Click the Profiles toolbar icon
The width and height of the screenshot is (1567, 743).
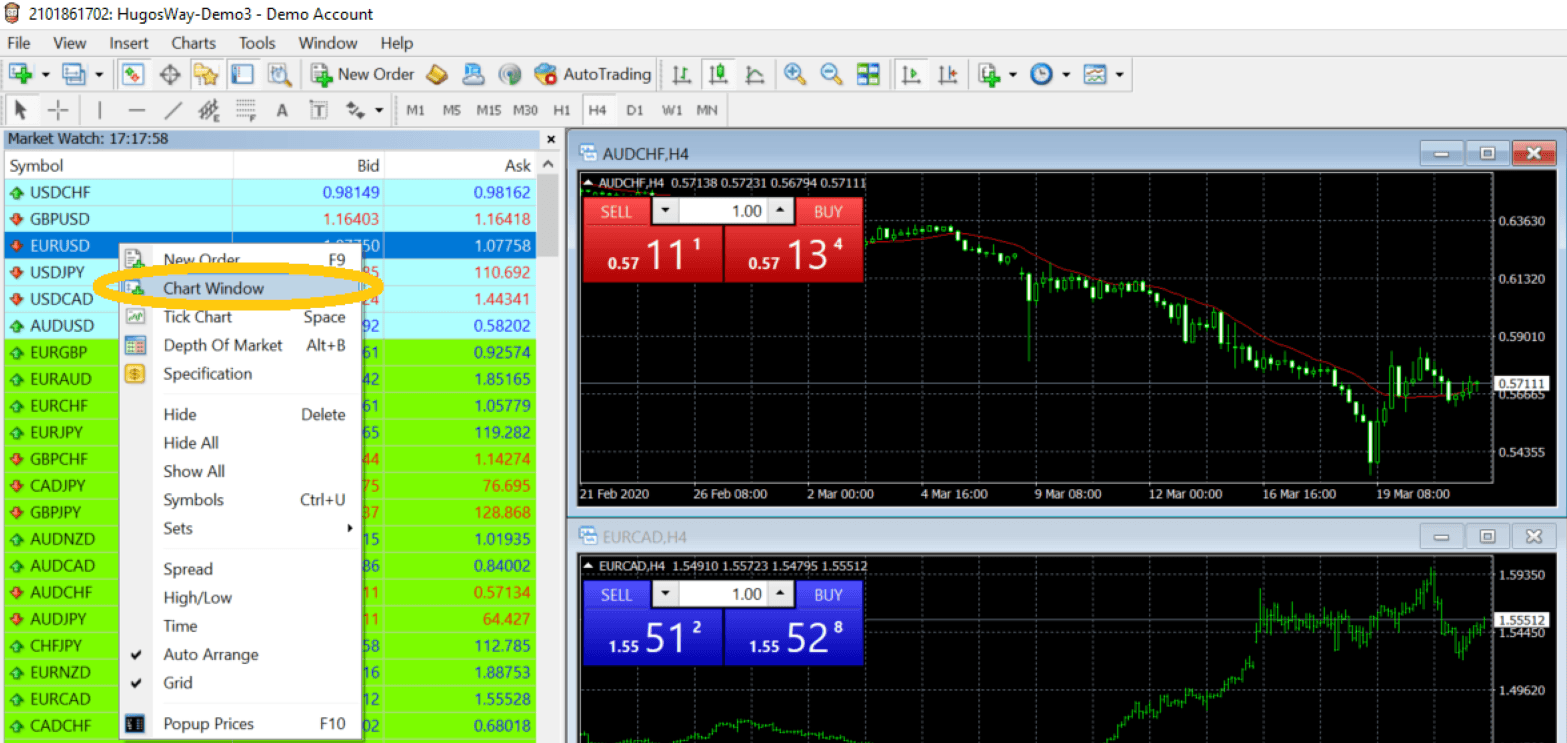click(73, 74)
